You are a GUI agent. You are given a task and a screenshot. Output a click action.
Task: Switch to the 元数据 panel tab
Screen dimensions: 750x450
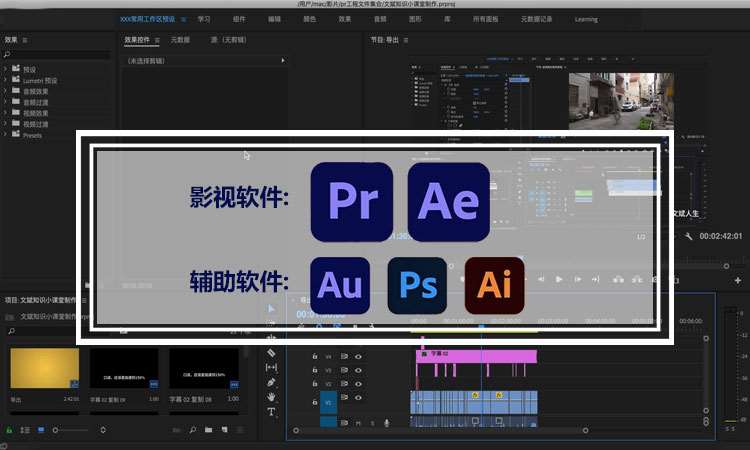point(180,40)
